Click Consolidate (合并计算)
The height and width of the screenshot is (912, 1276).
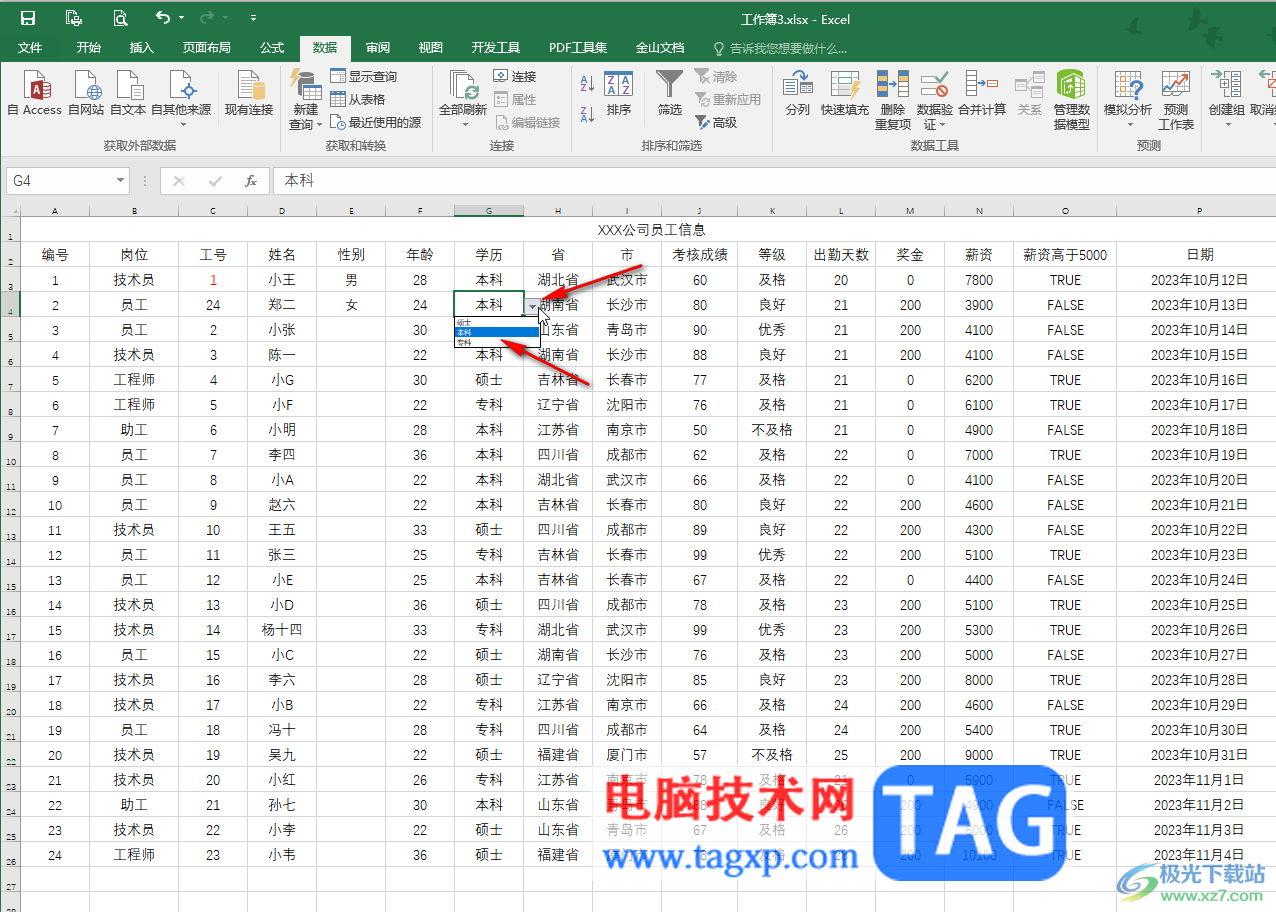[x=982, y=94]
